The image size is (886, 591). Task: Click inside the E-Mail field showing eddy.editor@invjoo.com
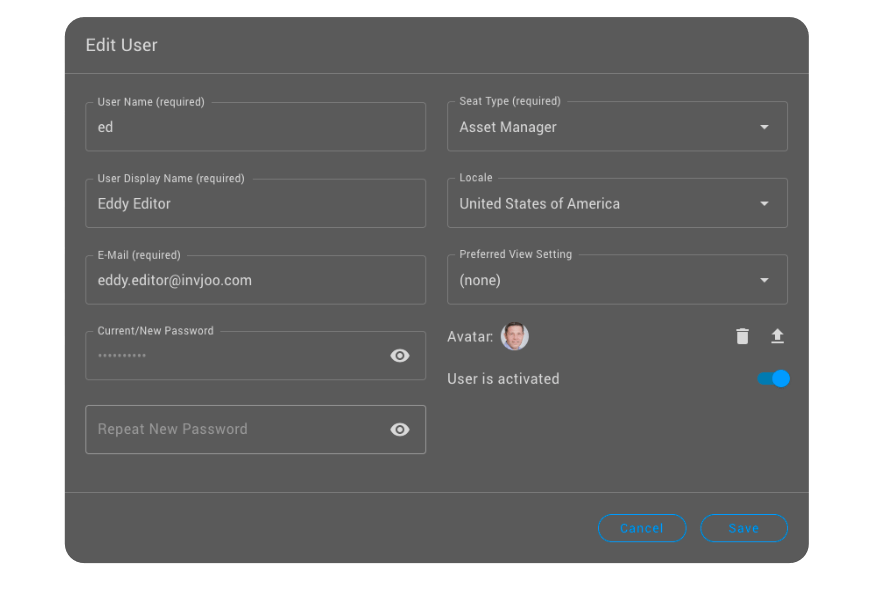255,279
